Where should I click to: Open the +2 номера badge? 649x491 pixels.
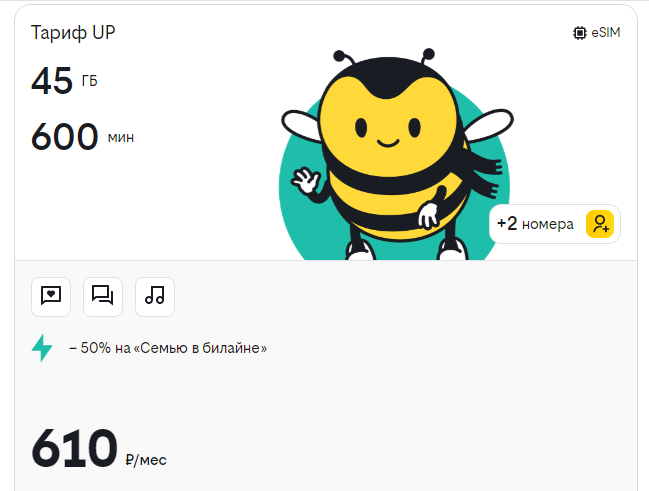pos(555,224)
